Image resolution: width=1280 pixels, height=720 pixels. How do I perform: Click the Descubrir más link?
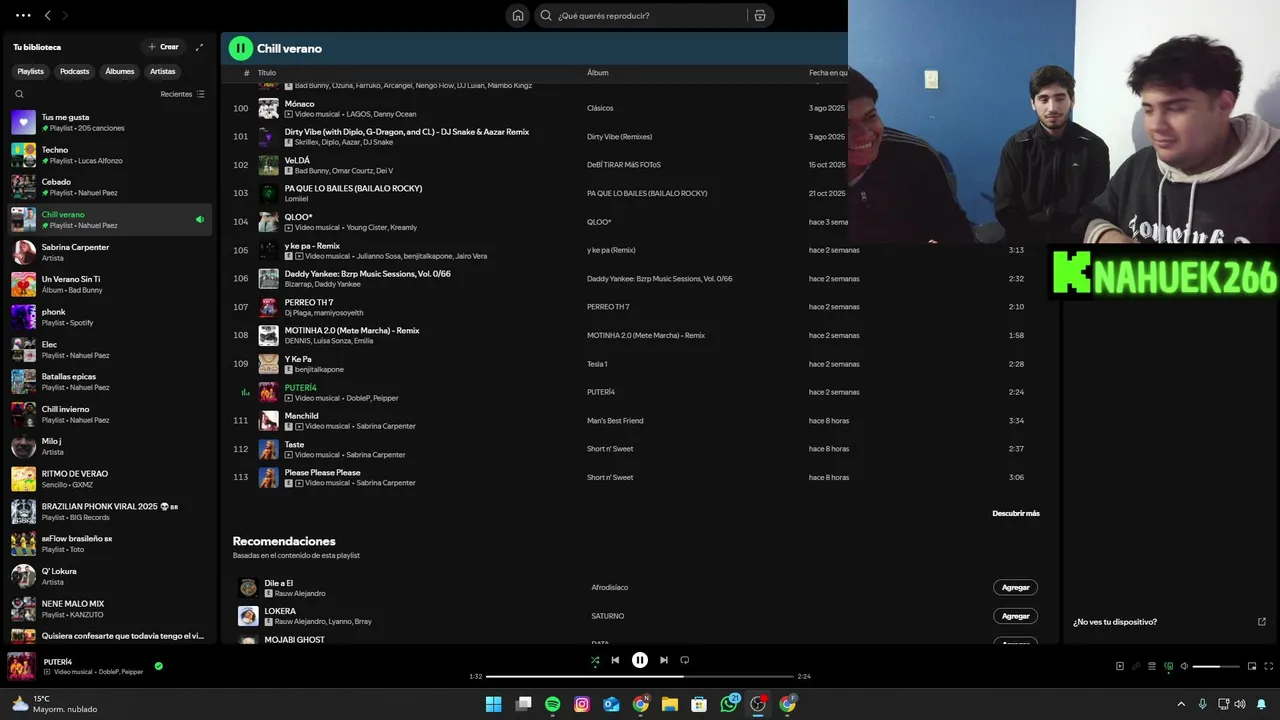click(x=1016, y=513)
